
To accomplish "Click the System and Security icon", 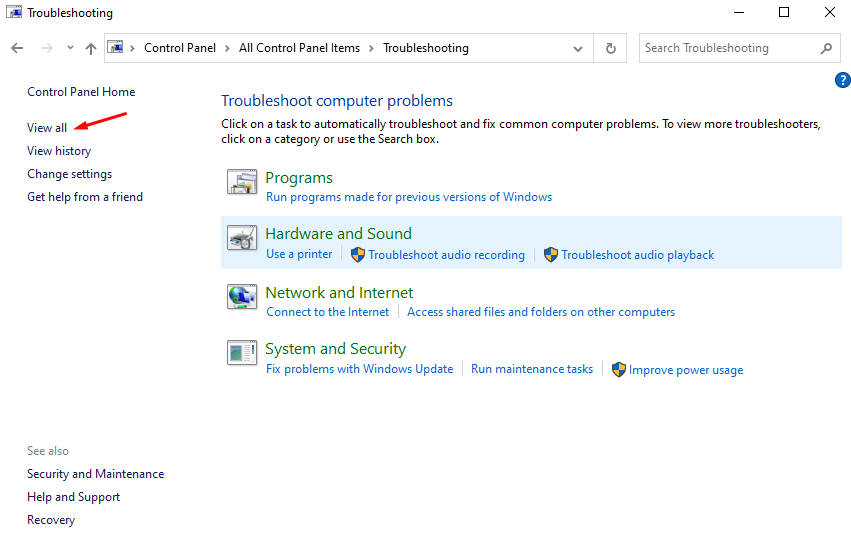I will pyautogui.click(x=242, y=353).
